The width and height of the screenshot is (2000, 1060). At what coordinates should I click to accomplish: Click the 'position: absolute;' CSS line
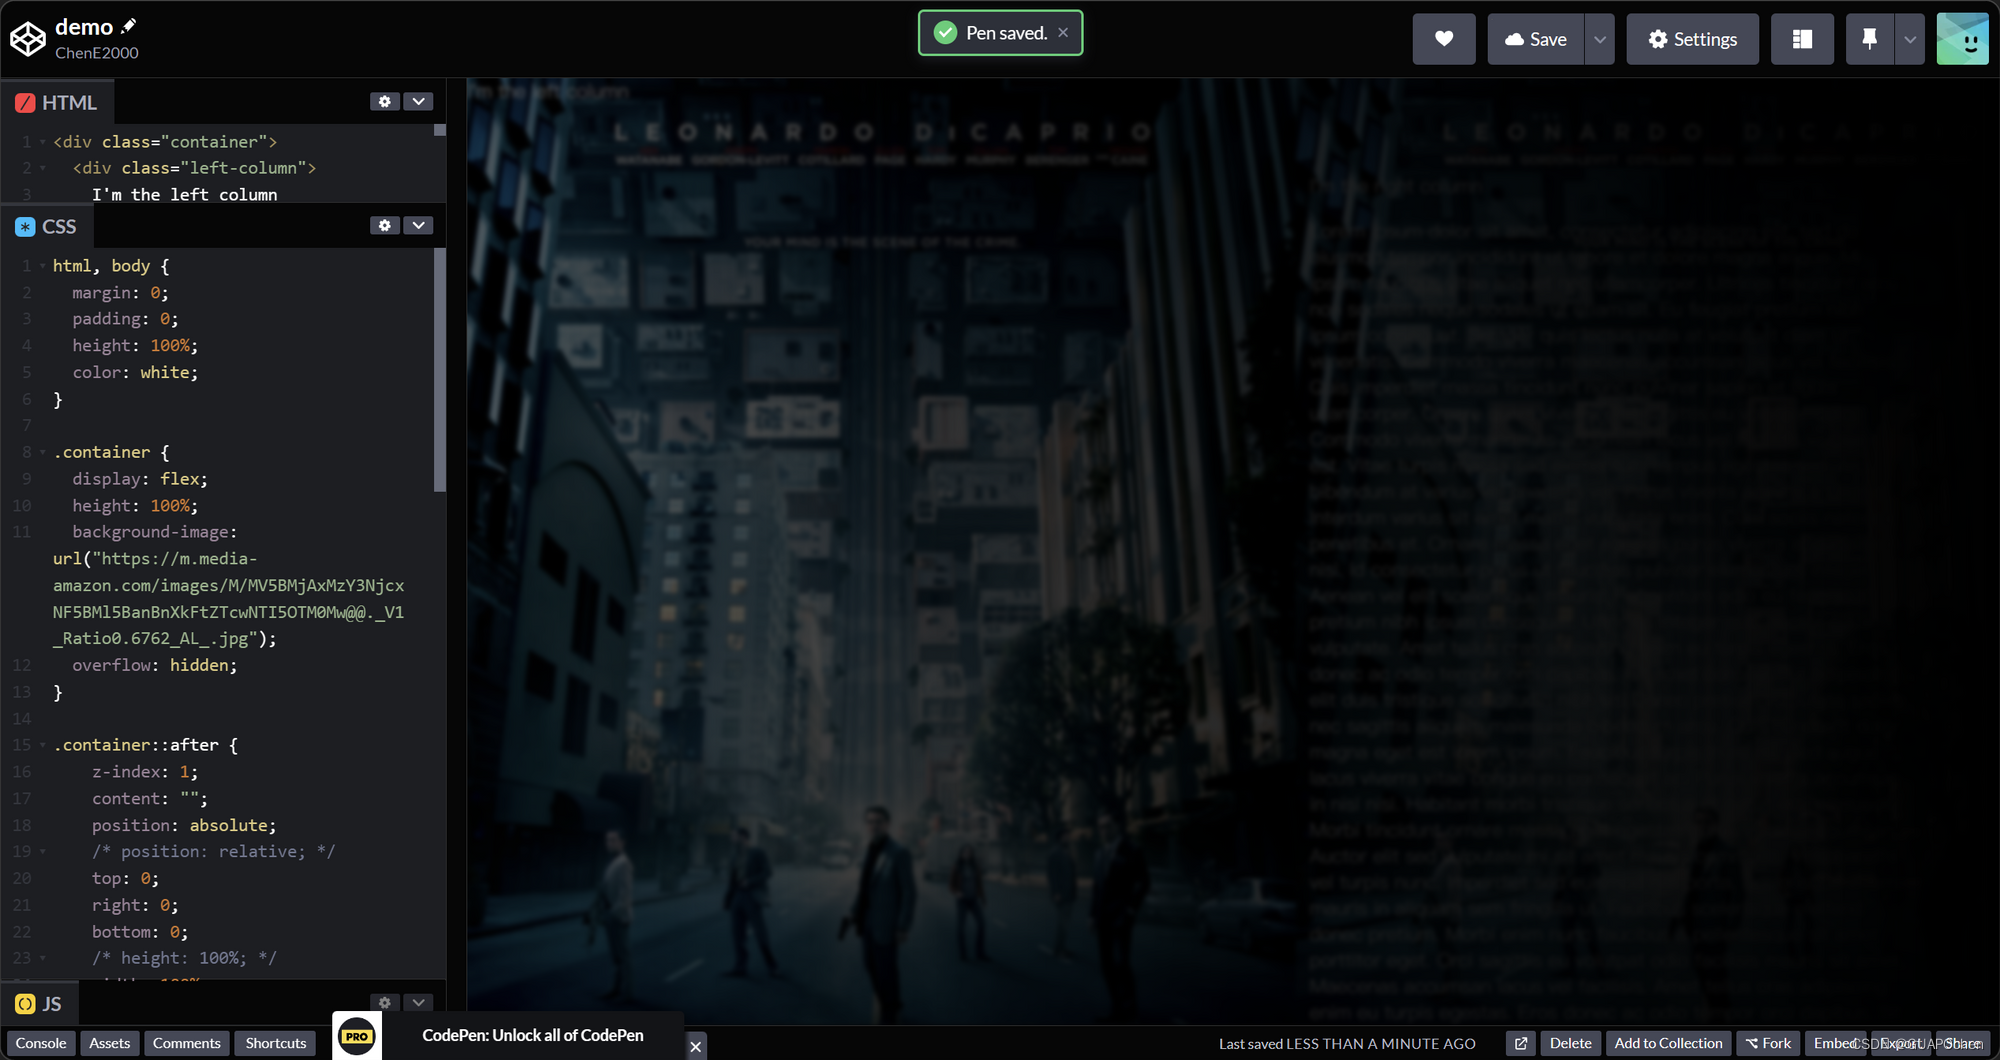184,825
